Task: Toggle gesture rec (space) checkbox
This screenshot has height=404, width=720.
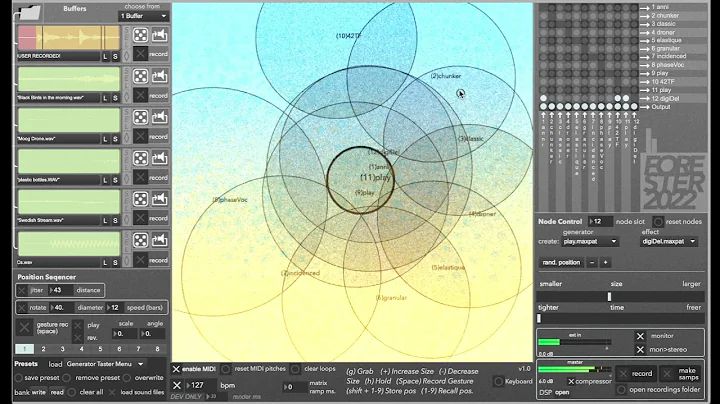Action: 24,328
